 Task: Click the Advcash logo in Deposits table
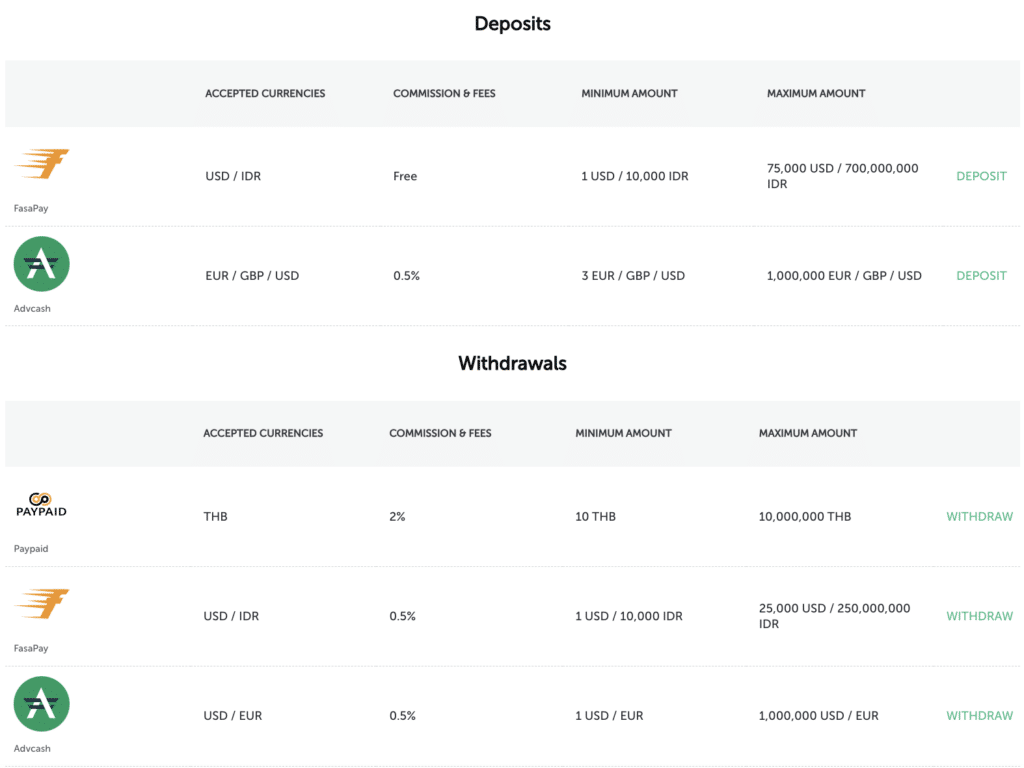[x=41, y=264]
